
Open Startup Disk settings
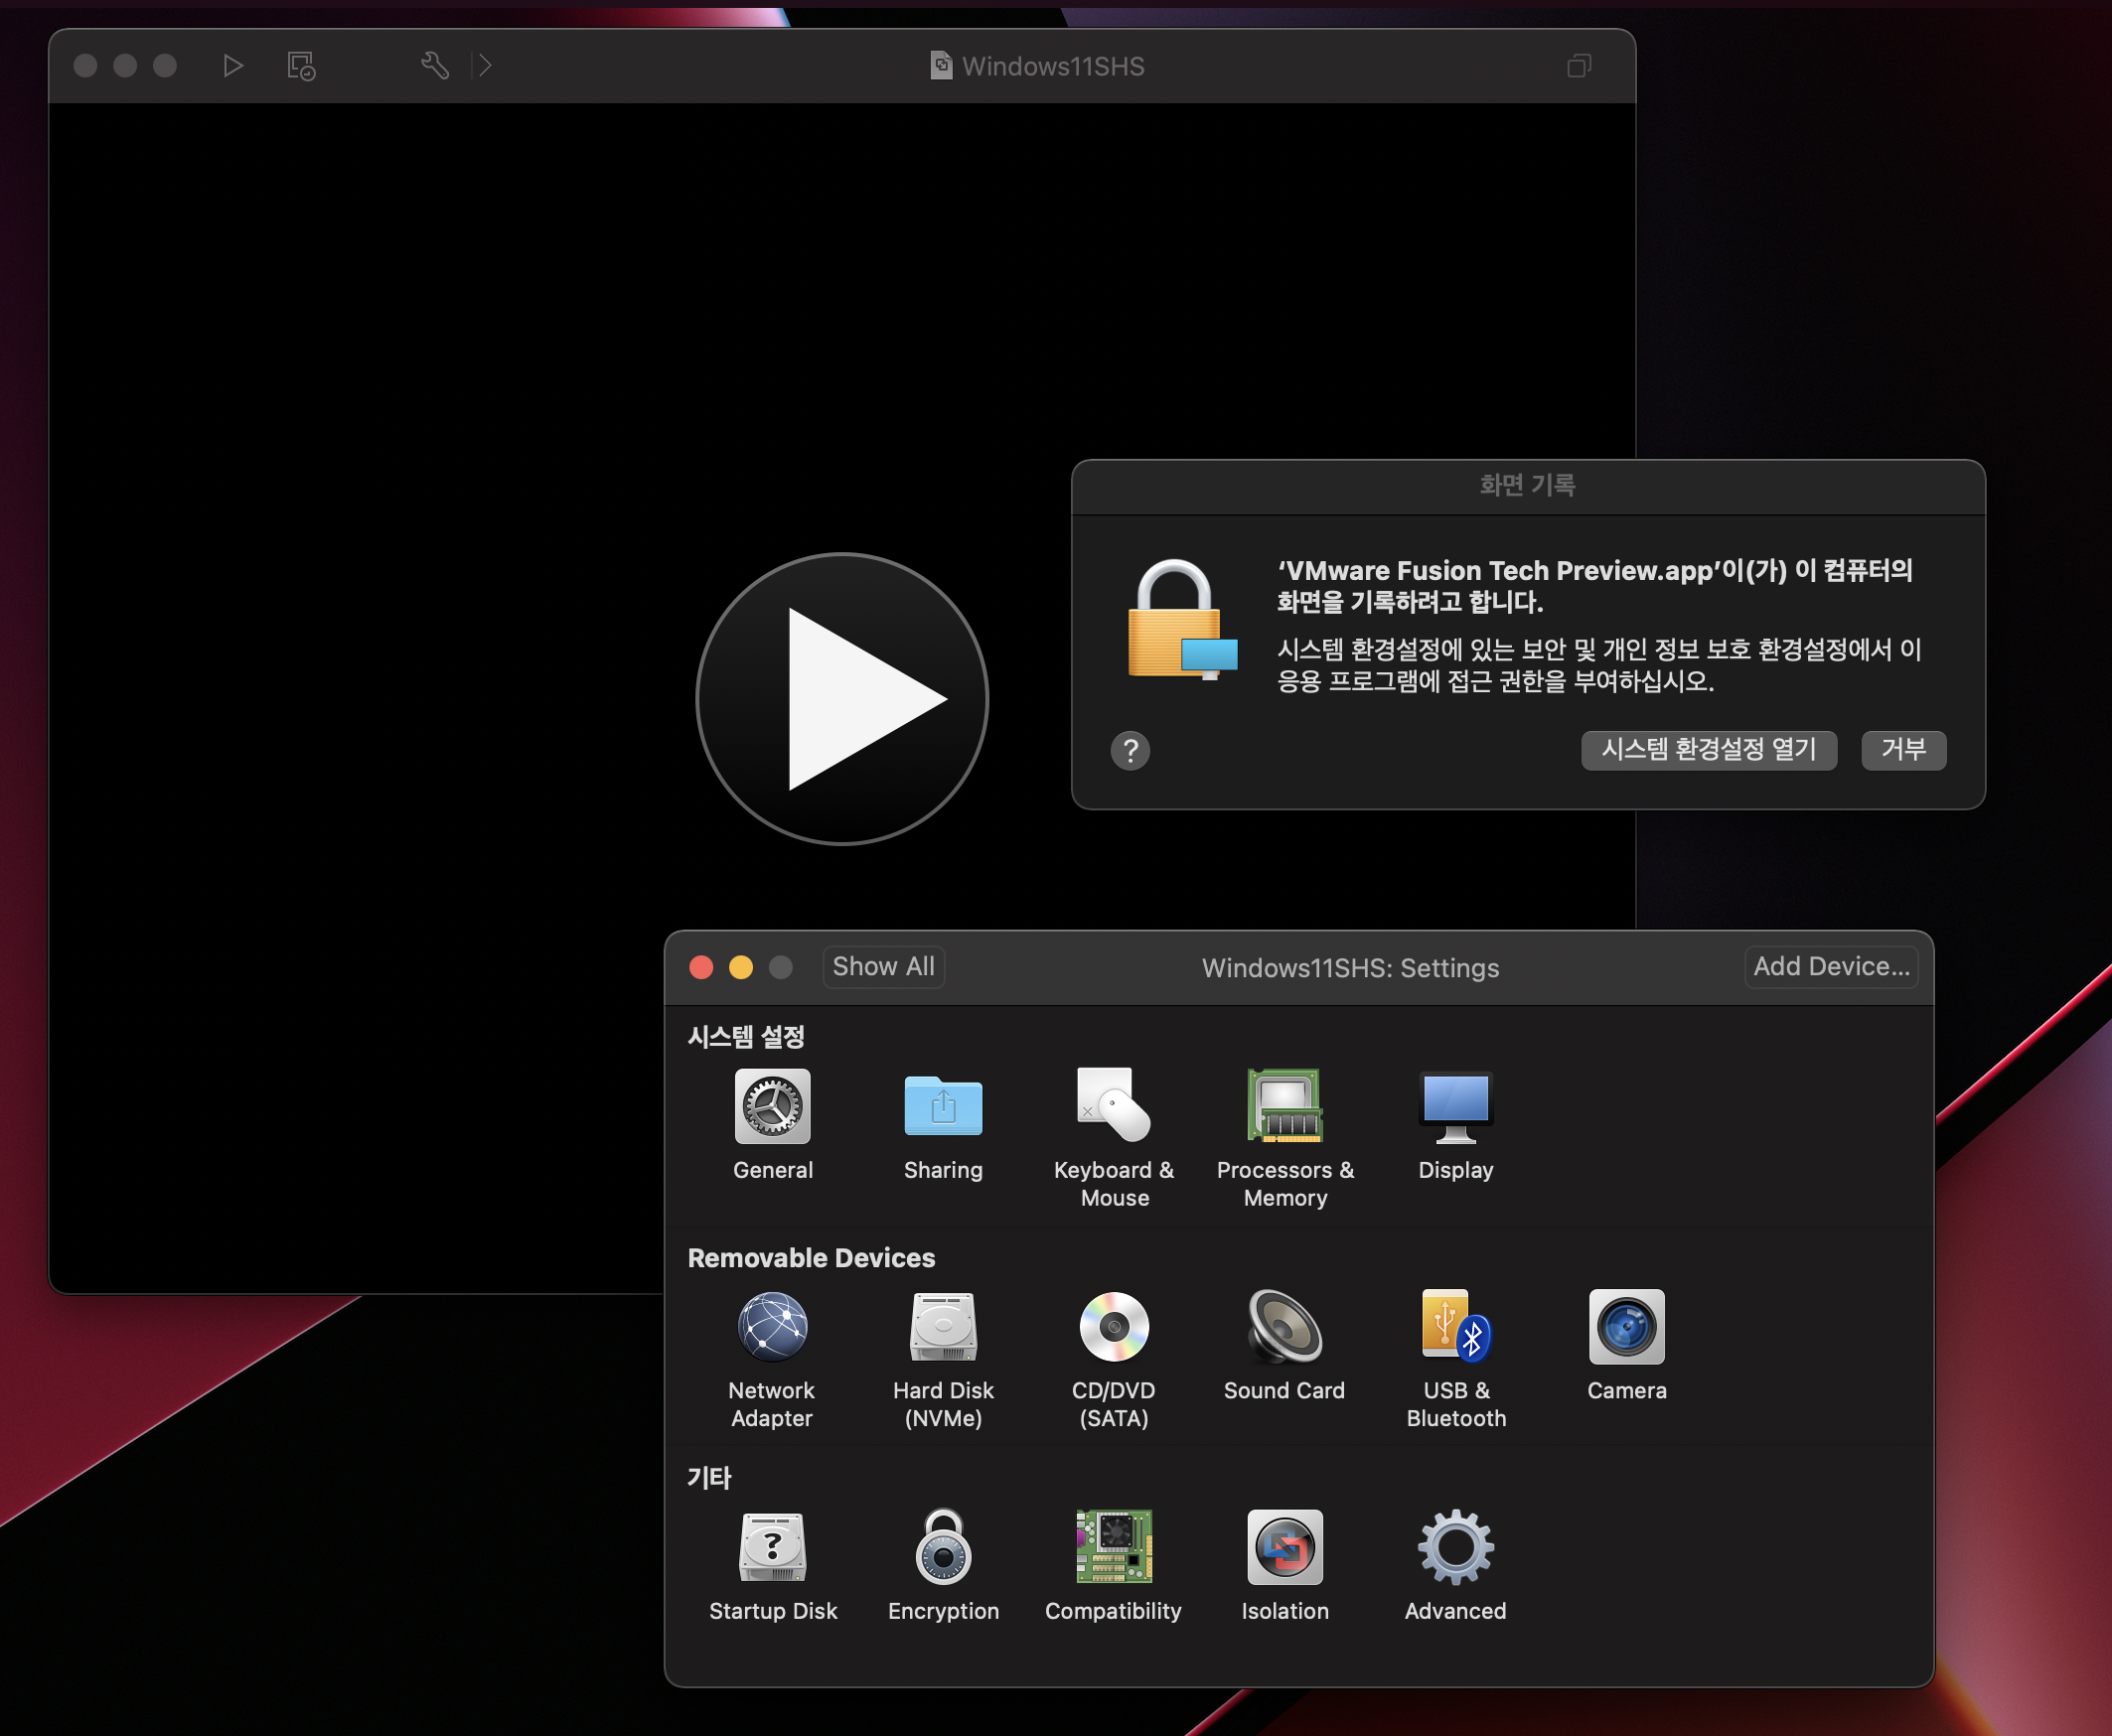[x=772, y=1548]
